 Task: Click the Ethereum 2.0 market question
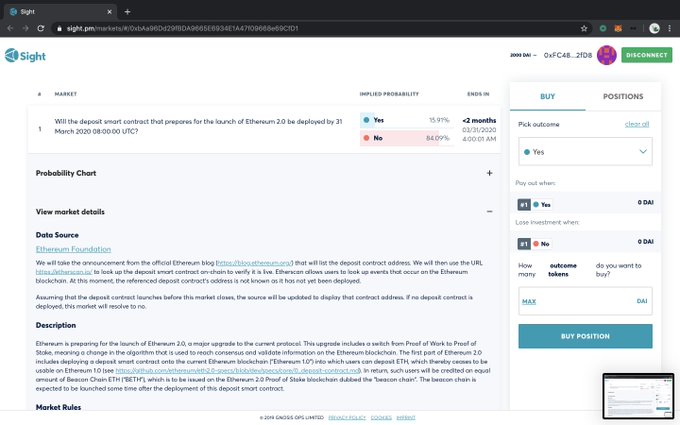pyautogui.click(x=198, y=126)
